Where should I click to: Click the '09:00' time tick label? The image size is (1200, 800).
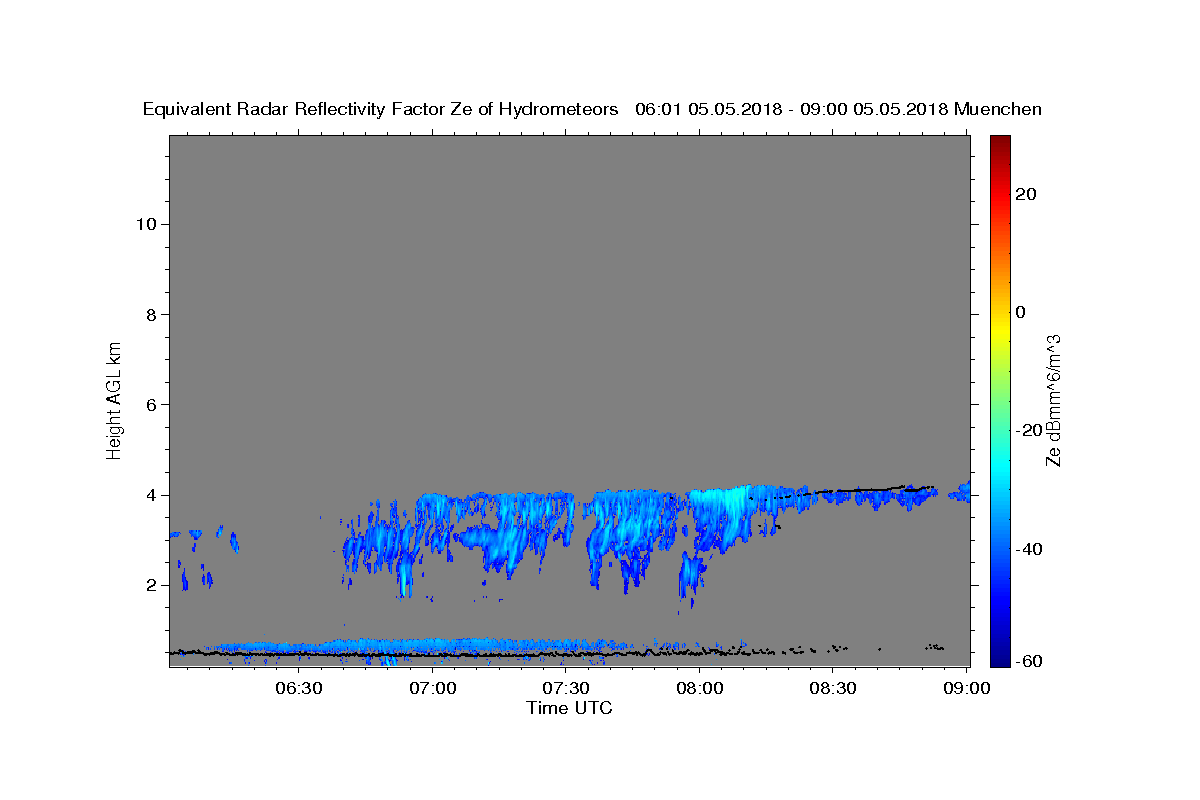[965, 688]
